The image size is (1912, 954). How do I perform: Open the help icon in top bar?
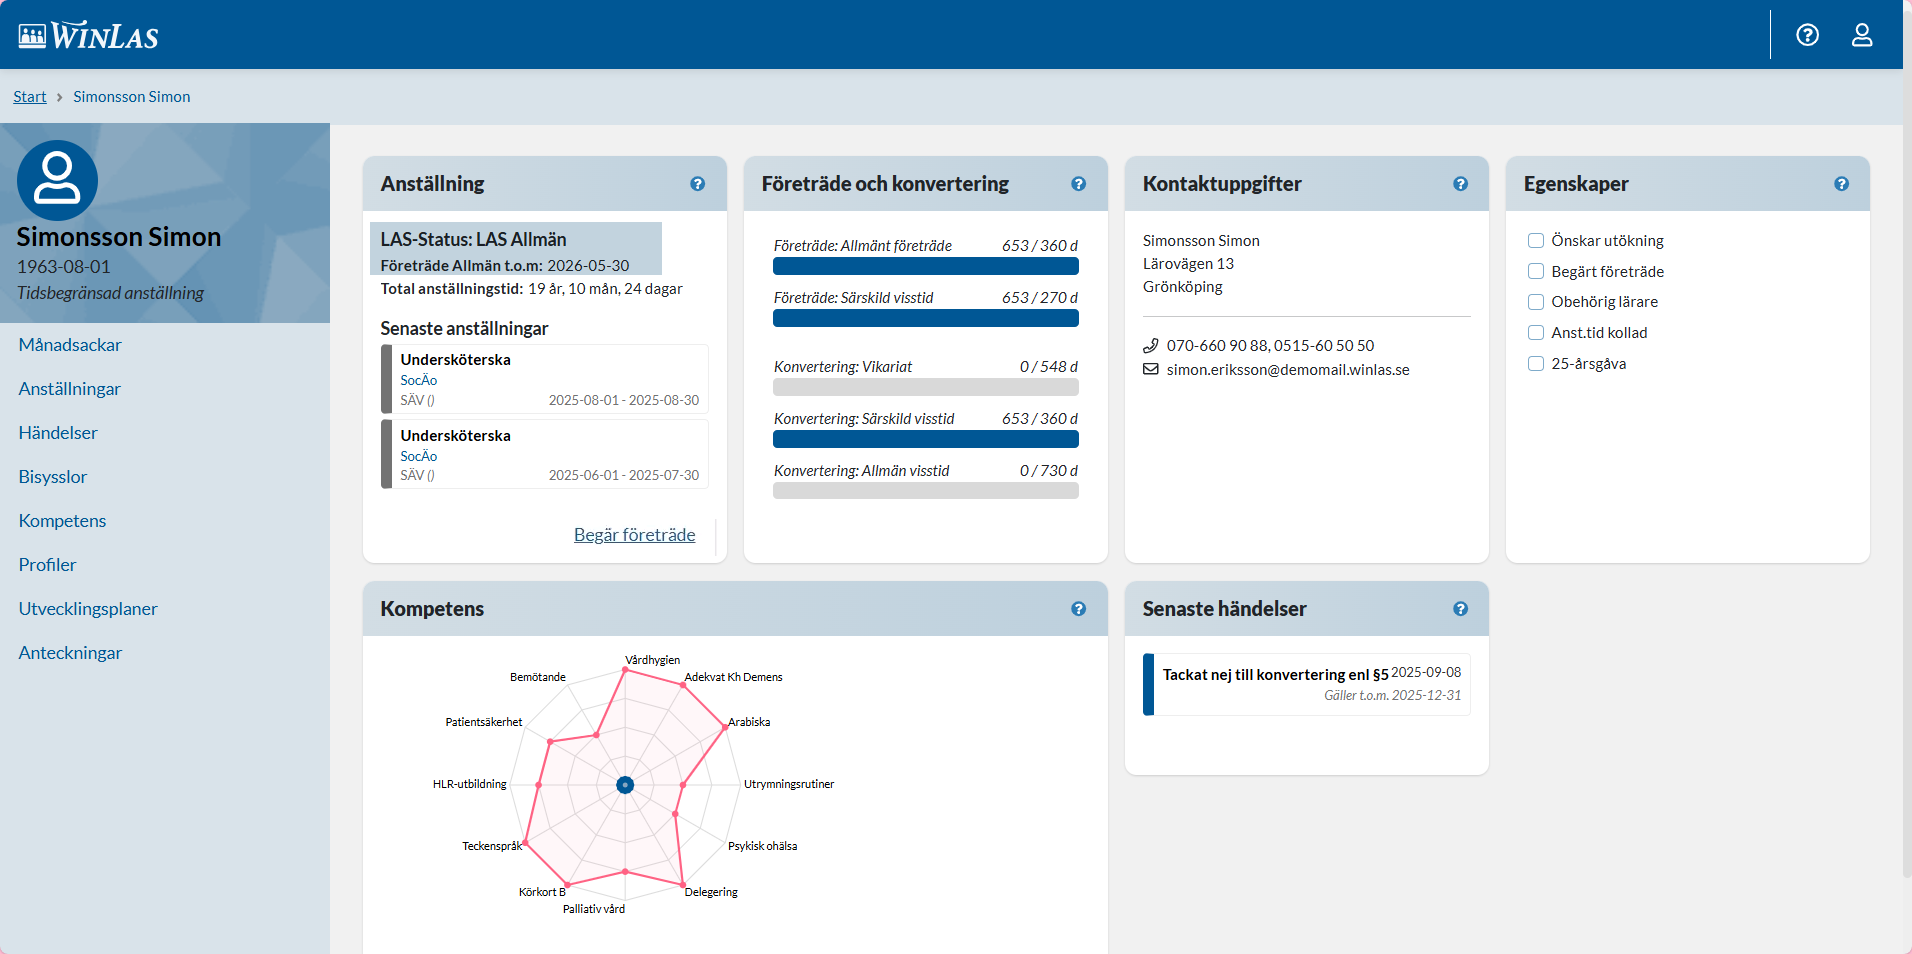click(x=1807, y=35)
